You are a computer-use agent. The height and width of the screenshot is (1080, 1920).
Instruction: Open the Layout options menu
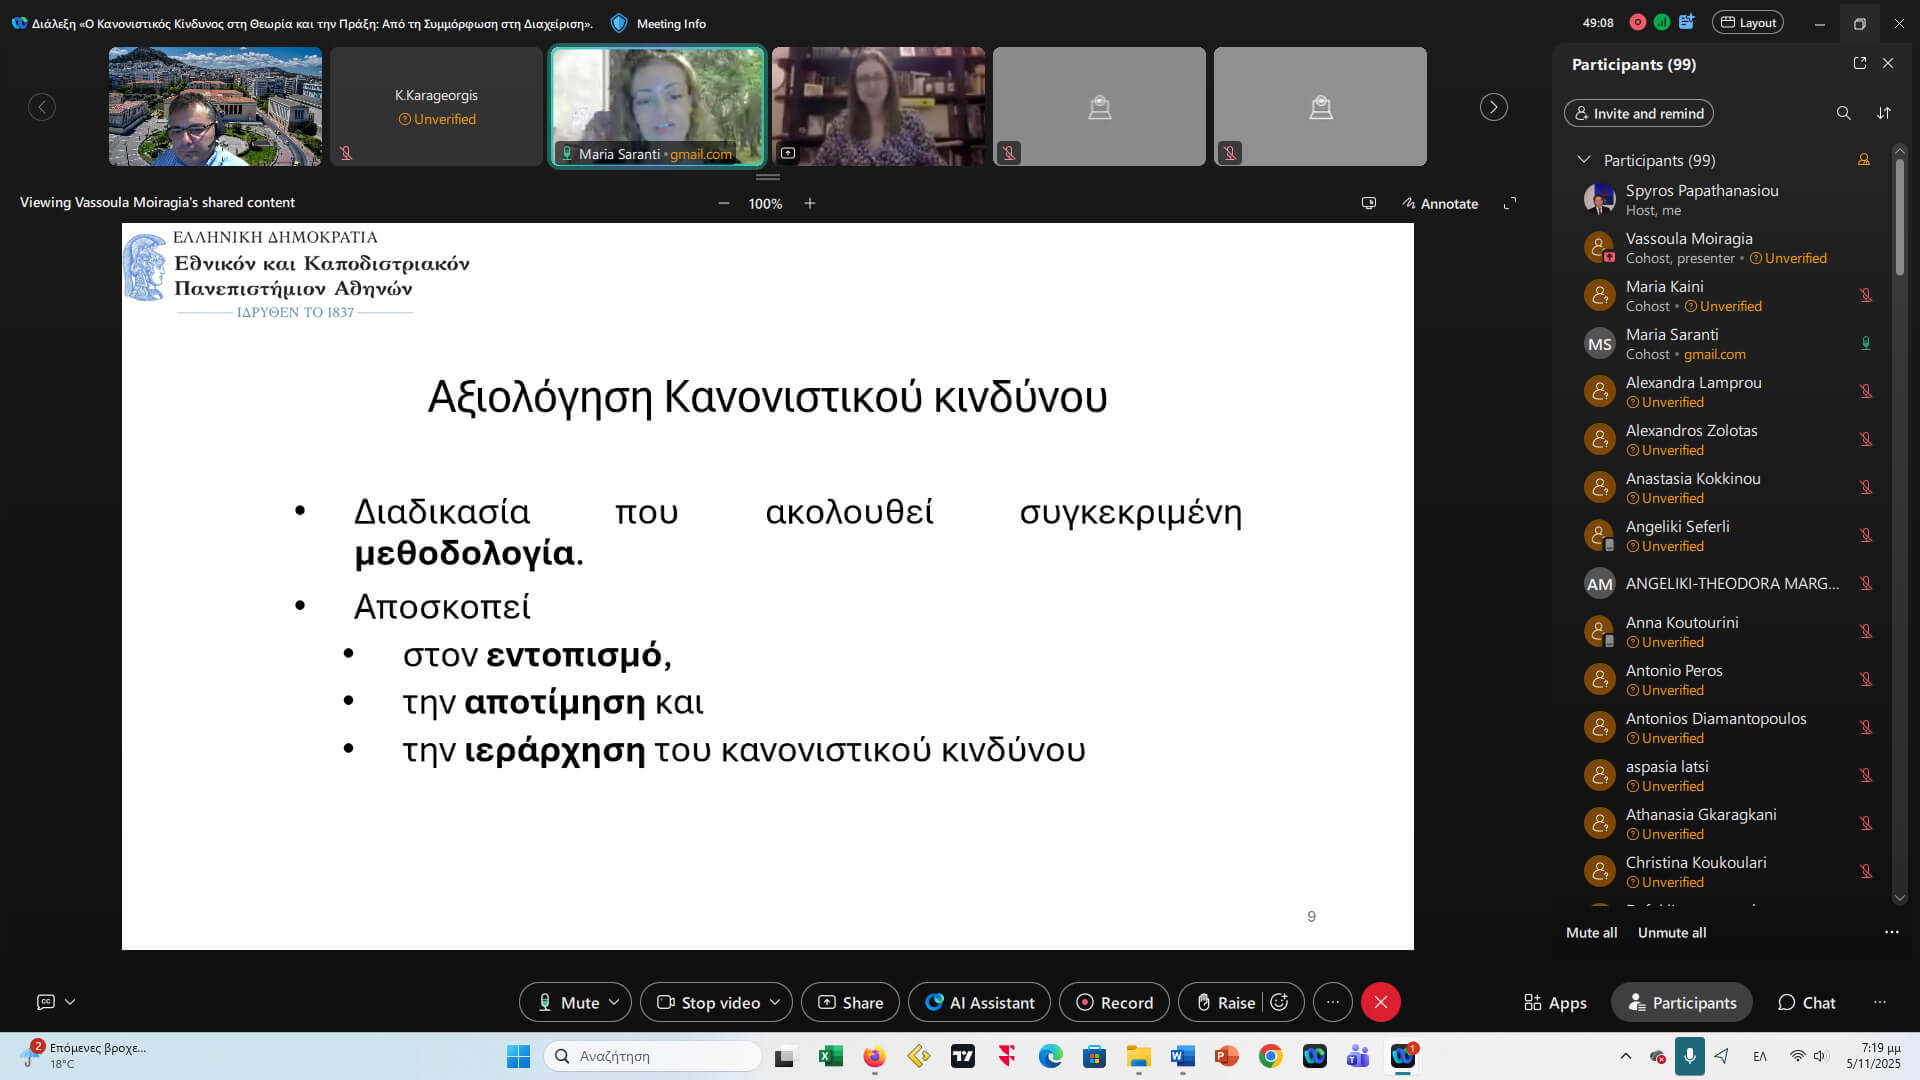pos(1748,21)
